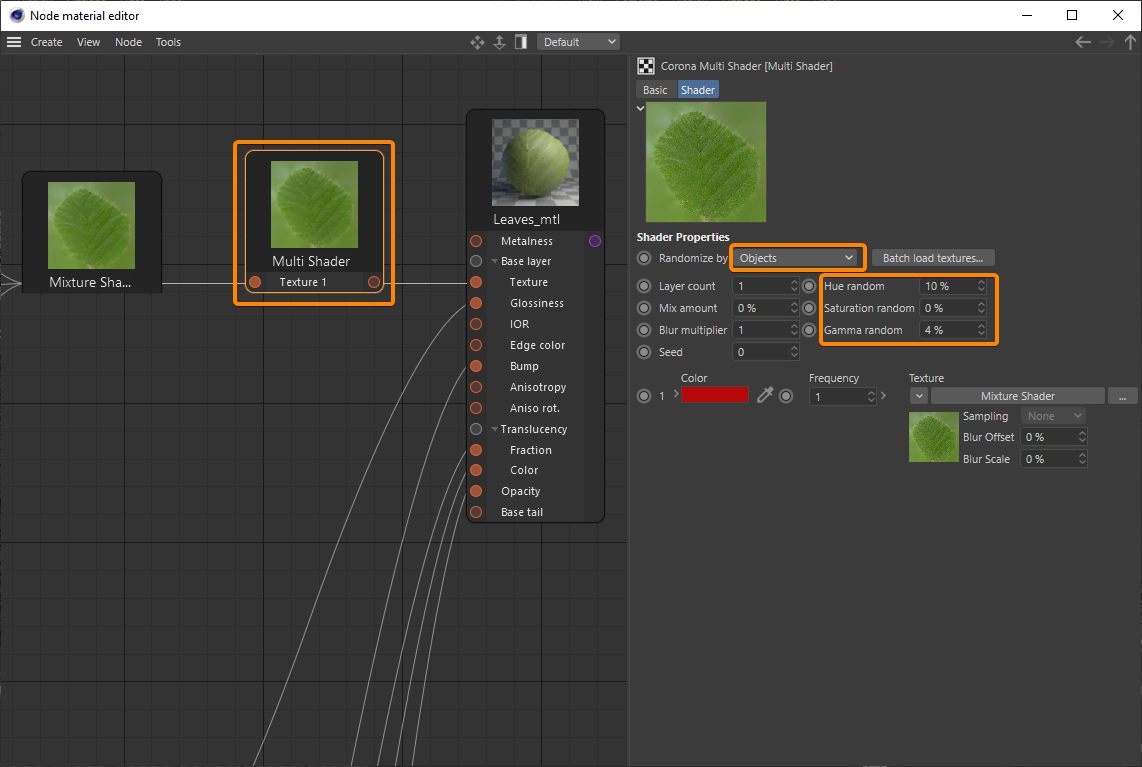Click the Gamma random 4 % stepper arrows

[981, 330]
